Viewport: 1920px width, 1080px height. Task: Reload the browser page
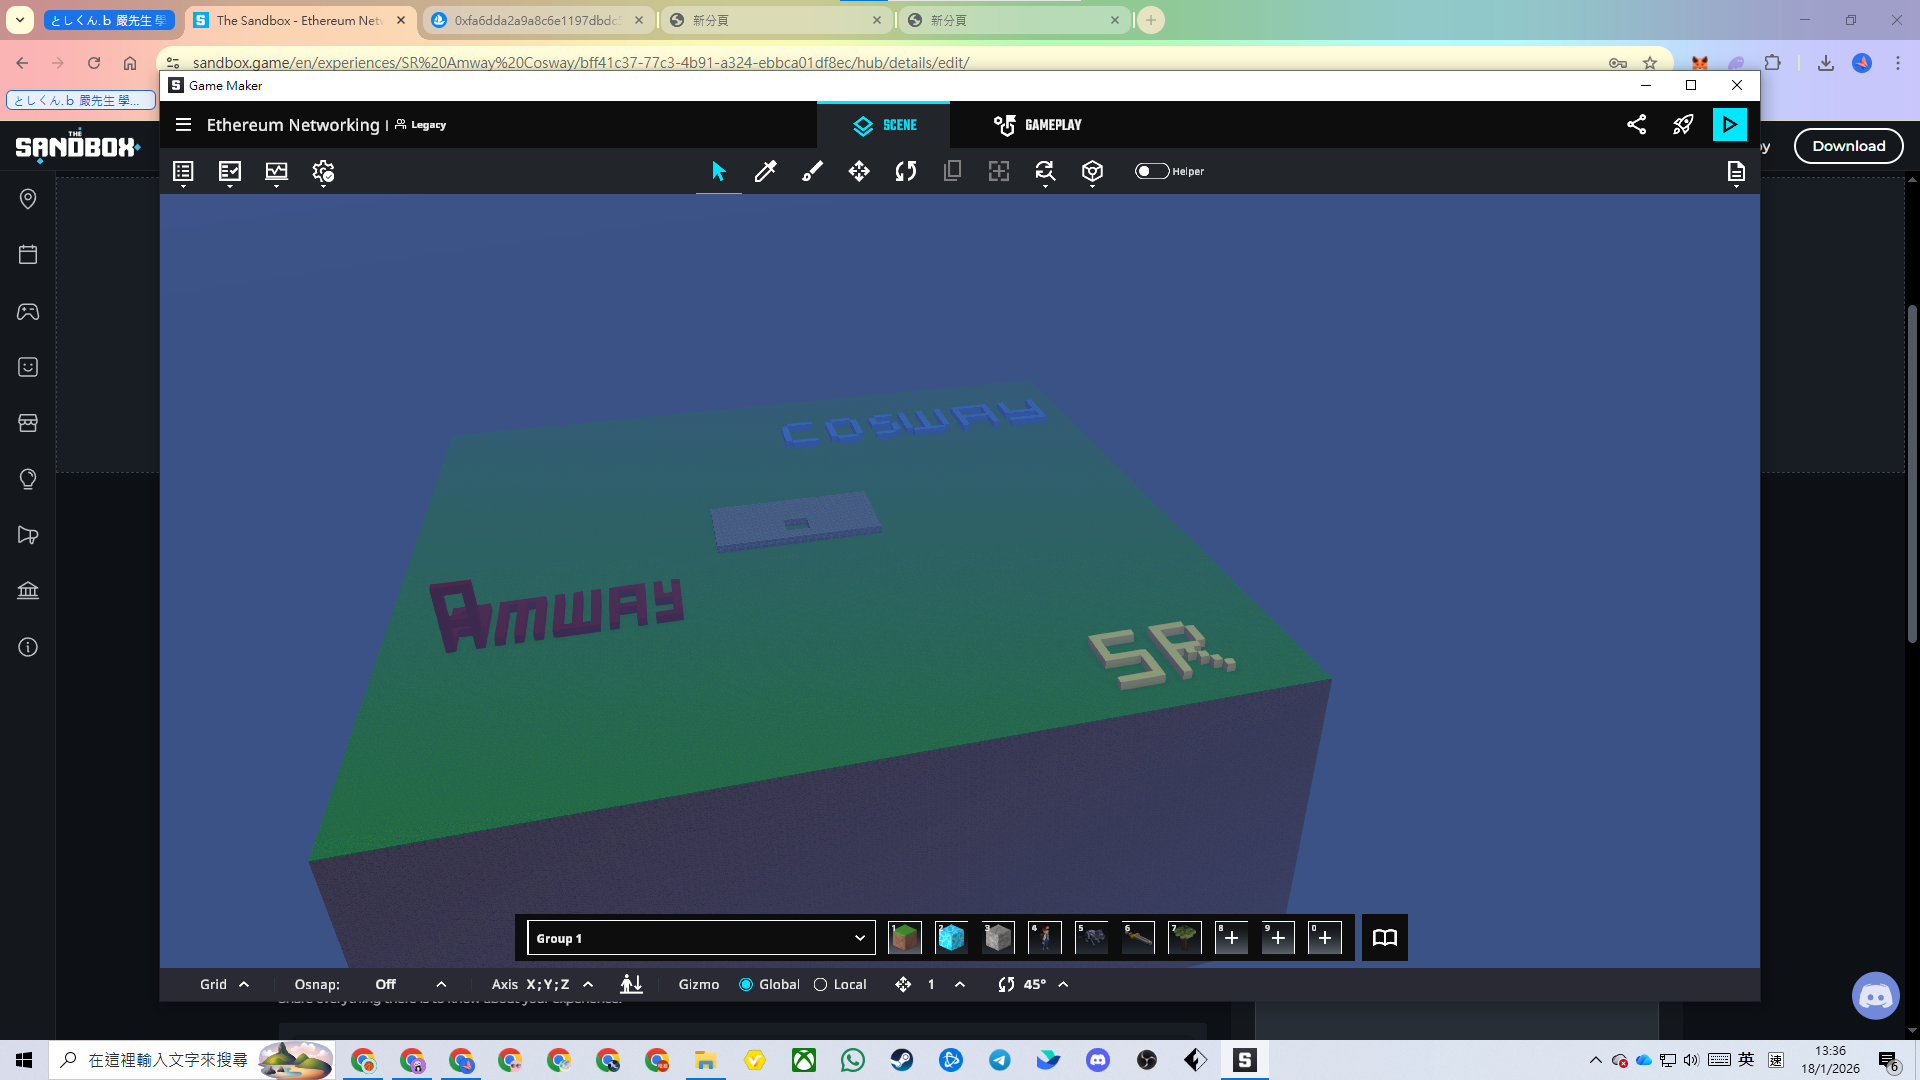94,63
